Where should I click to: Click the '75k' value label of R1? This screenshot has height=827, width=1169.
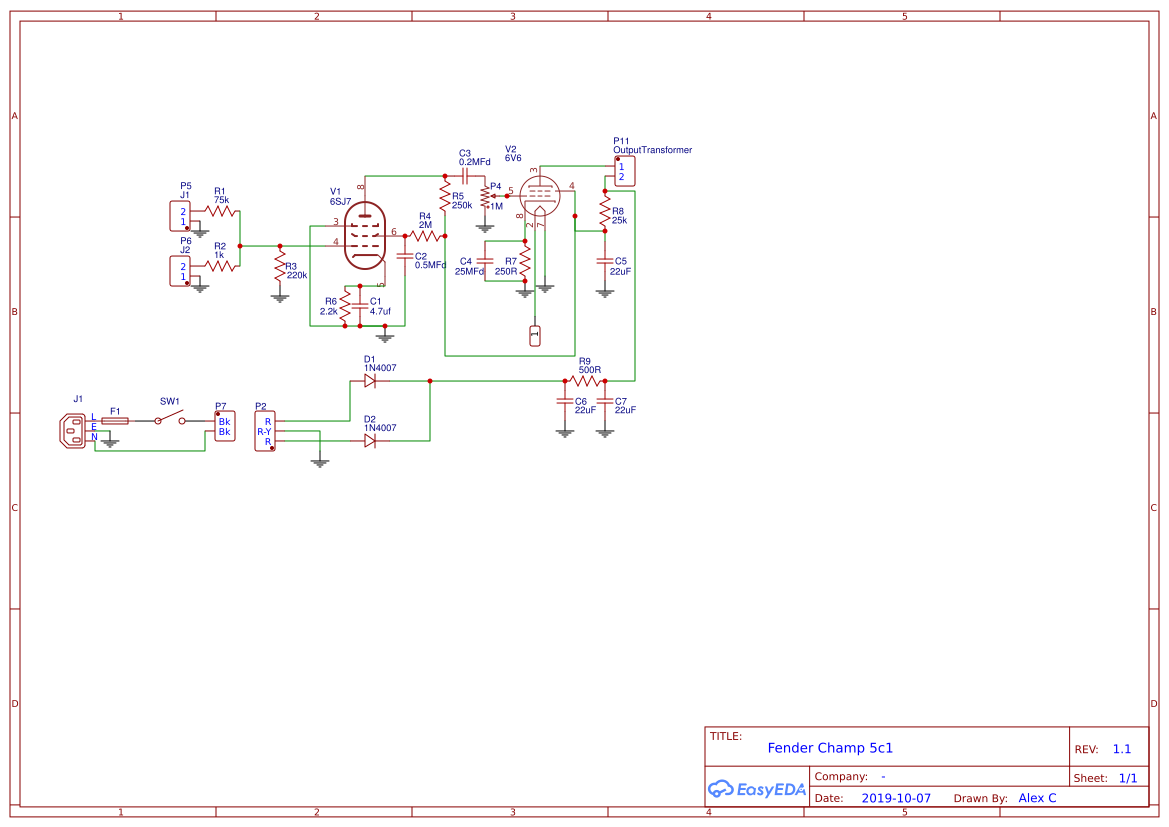coord(221,201)
